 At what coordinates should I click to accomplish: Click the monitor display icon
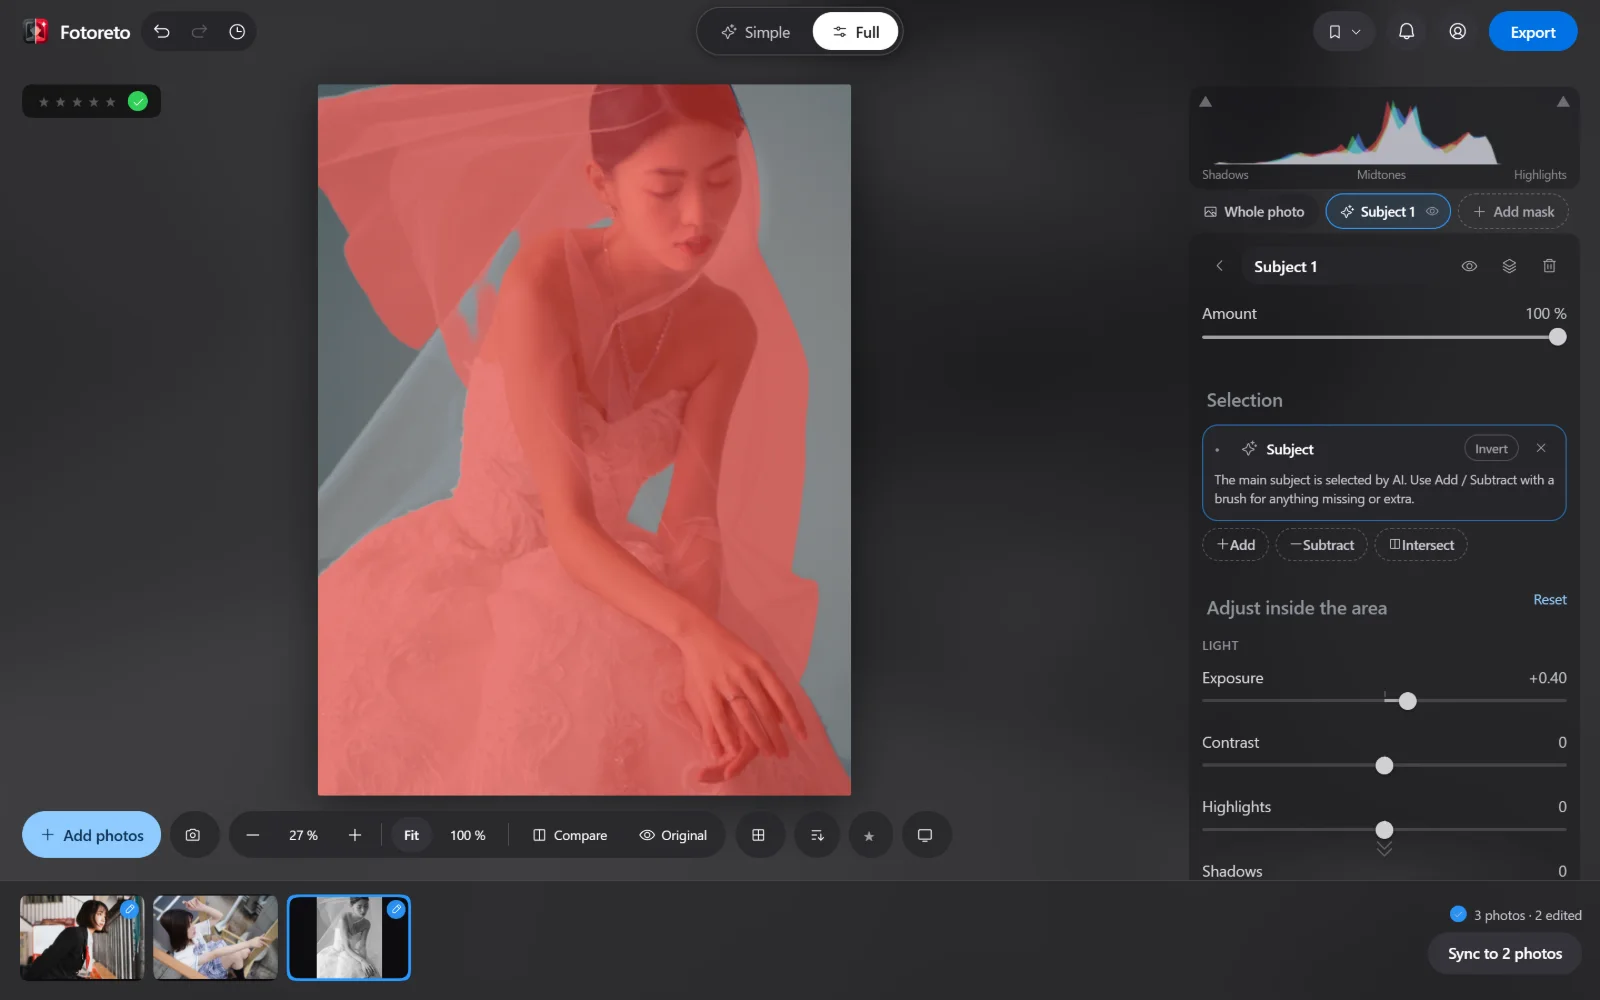(925, 835)
